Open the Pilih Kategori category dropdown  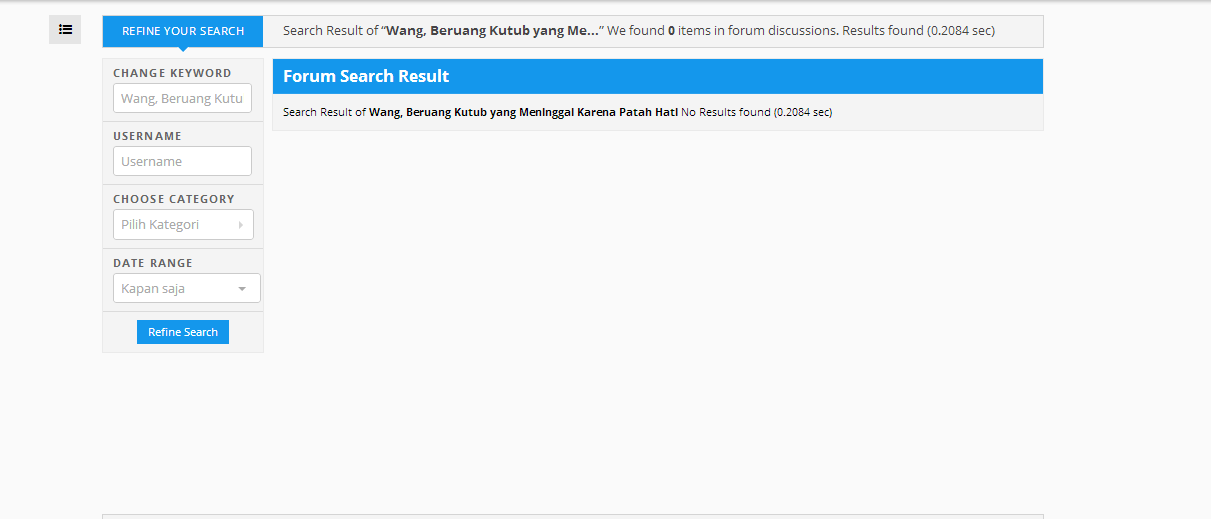(x=183, y=224)
